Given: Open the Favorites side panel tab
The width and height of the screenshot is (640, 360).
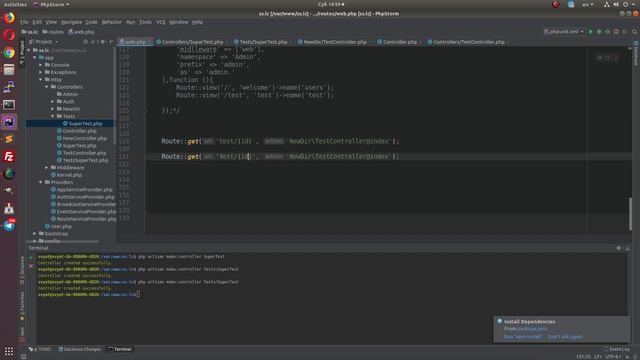Looking at the screenshot, I should pyautogui.click(x=22, y=306).
